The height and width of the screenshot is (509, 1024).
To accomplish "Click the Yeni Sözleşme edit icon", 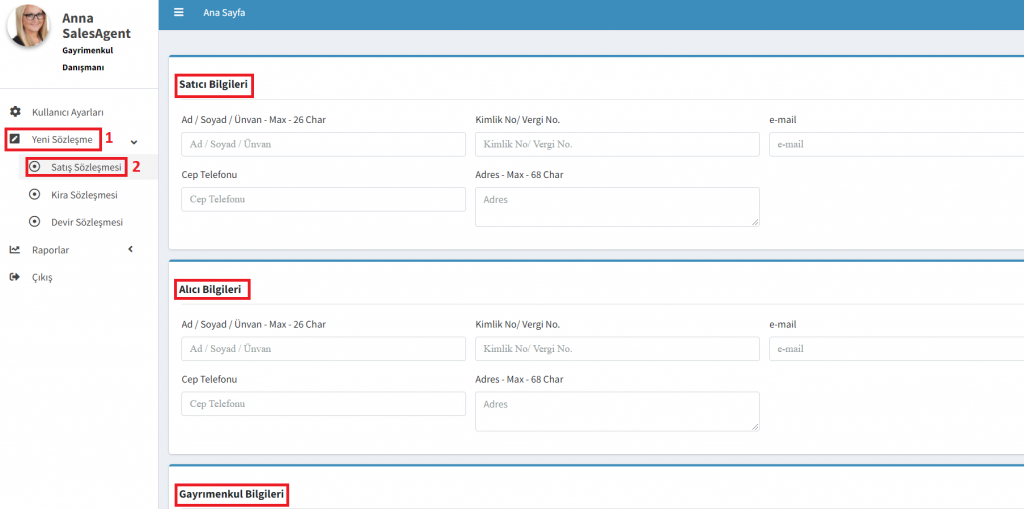I will pos(15,139).
